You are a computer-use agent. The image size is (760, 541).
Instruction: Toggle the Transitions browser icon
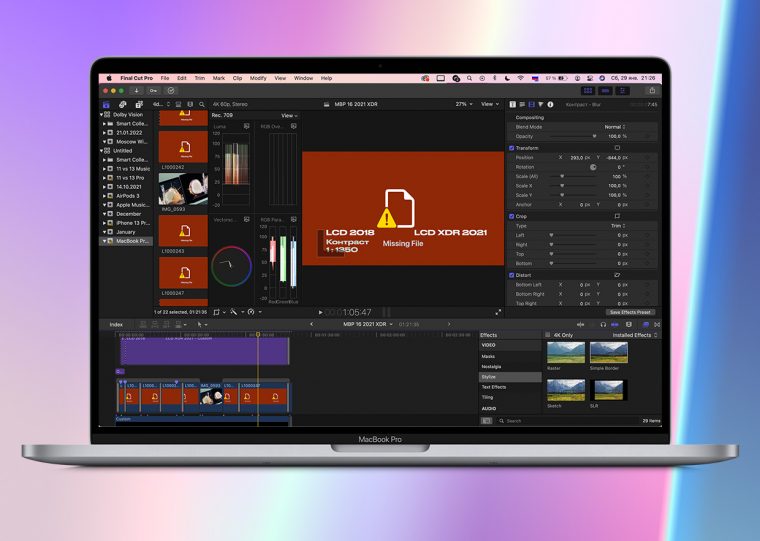click(657, 324)
